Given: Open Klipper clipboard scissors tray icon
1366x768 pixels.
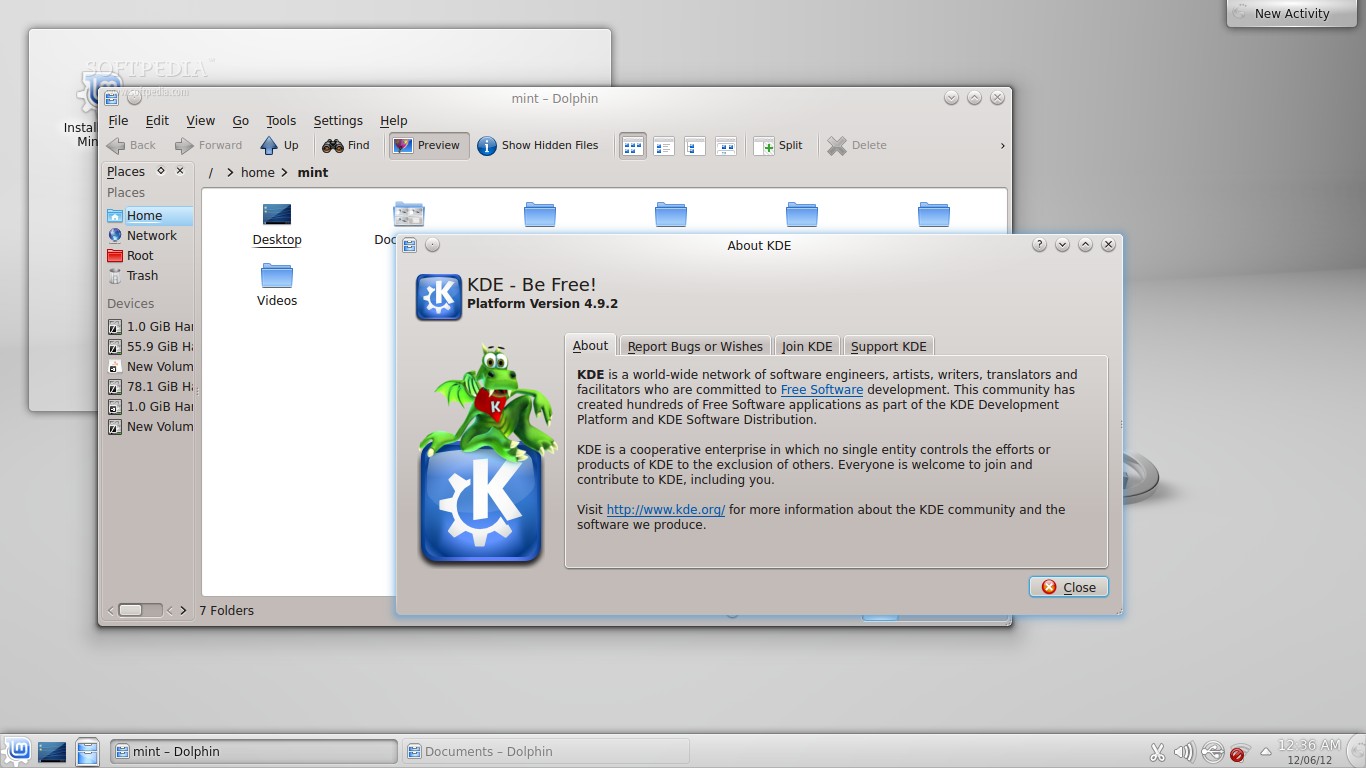Looking at the screenshot, I should click(1157, 752).
